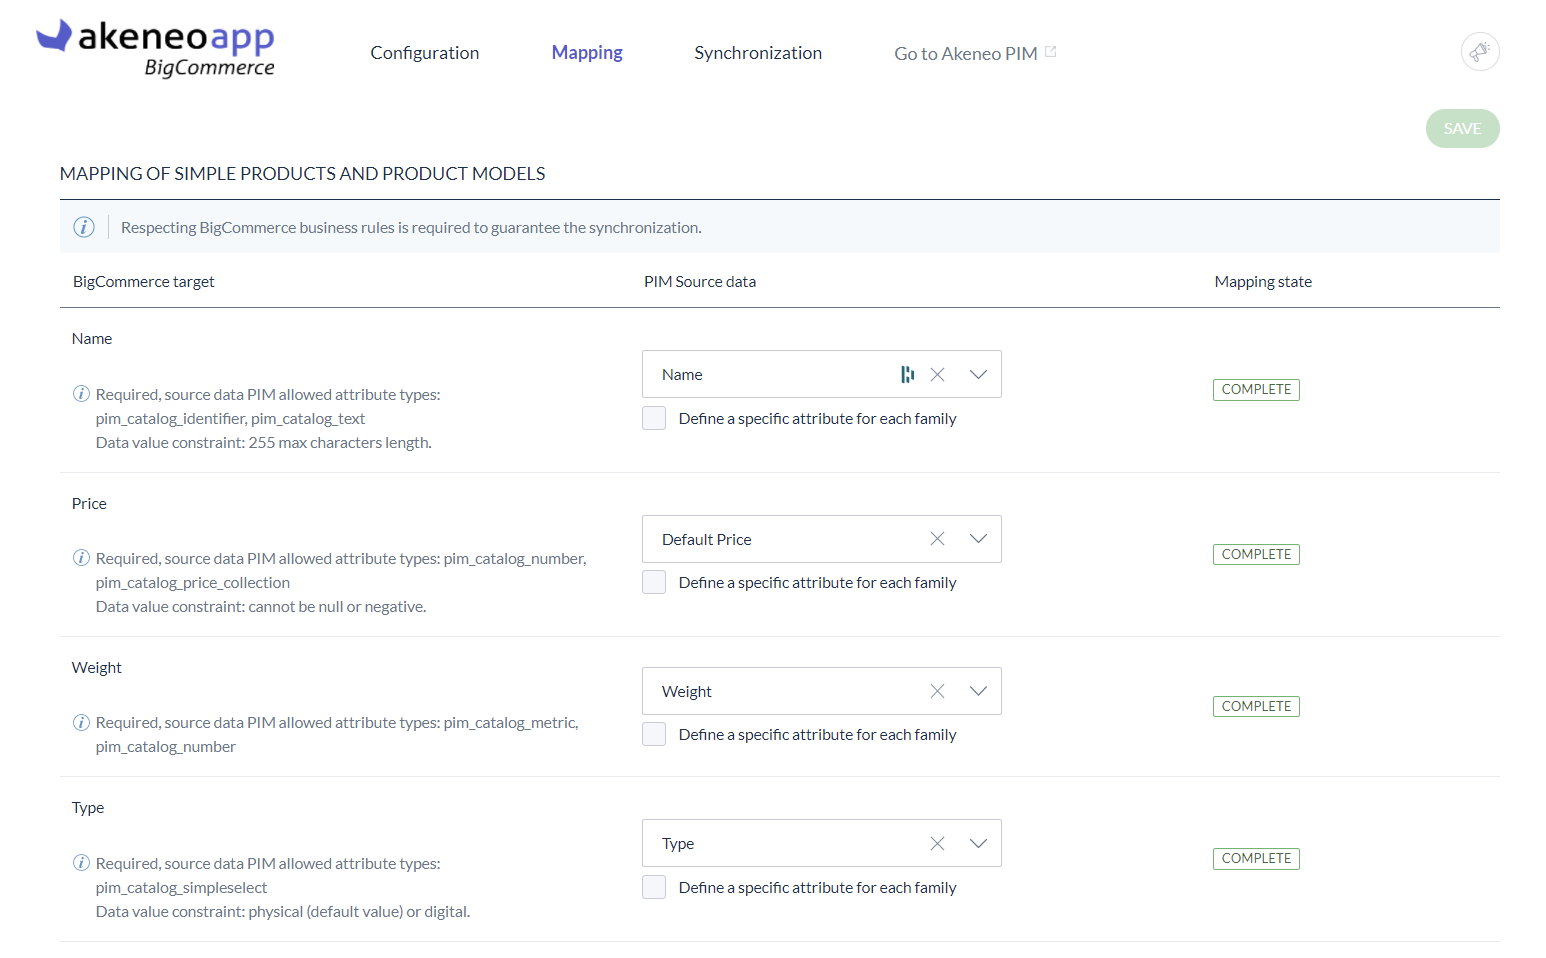Click the info icon under Price target
This screenshot has width=1546, height=958.
pos(82,558)
